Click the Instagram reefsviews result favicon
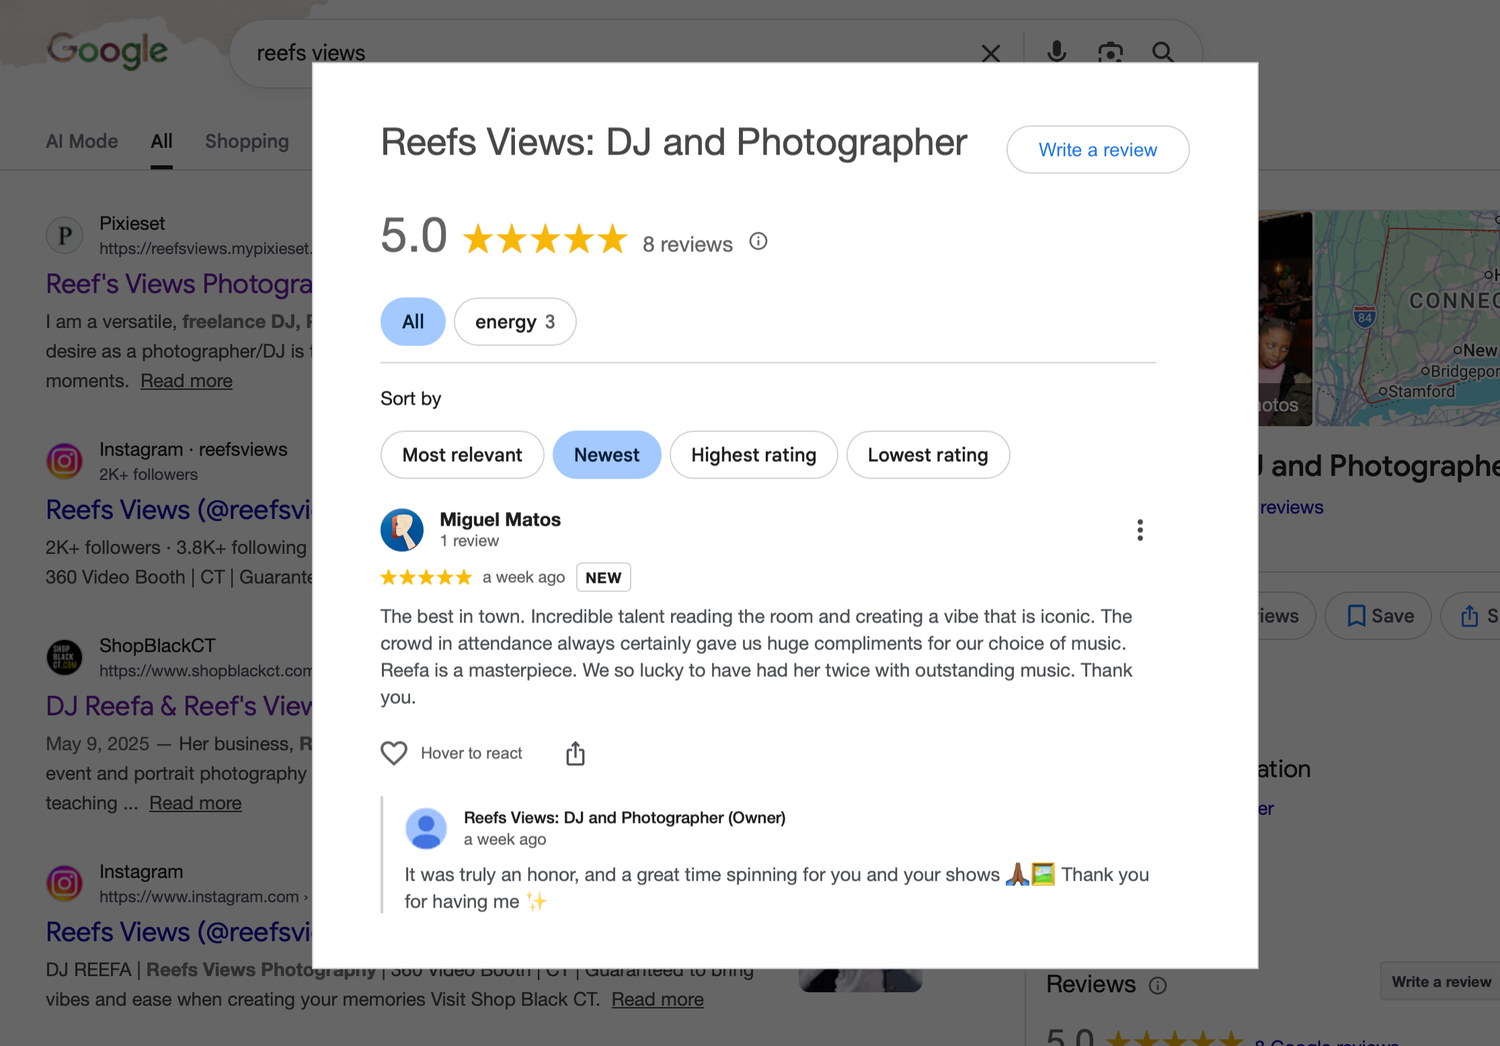The height and width of the screenshot is (1046, 1500). (x=65, y=461)
